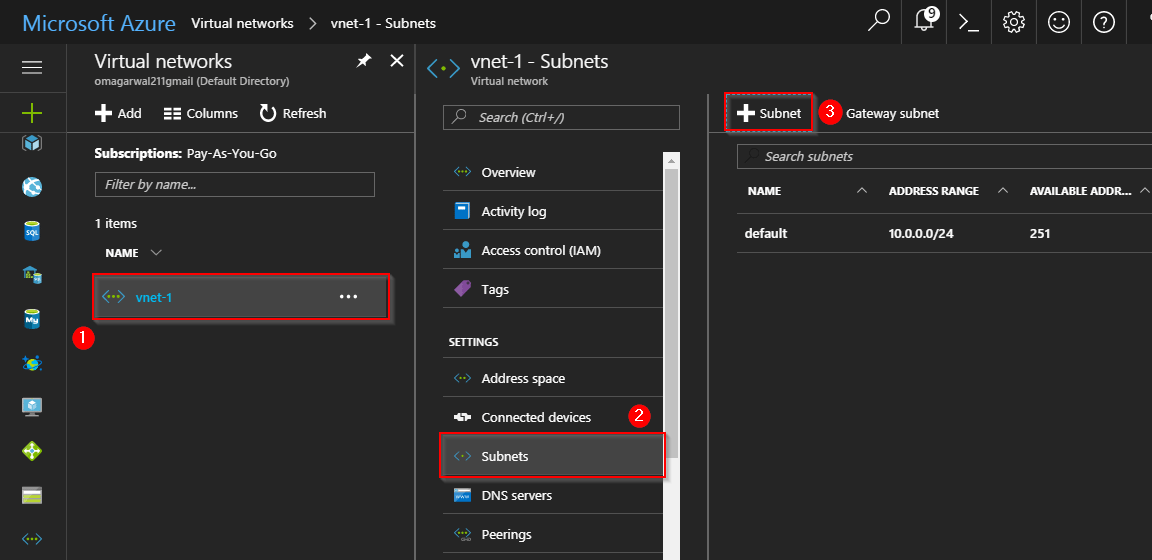Open SQL databases from left sidebar
This screenshot has height=560, width=1152.
coord(32,230)
